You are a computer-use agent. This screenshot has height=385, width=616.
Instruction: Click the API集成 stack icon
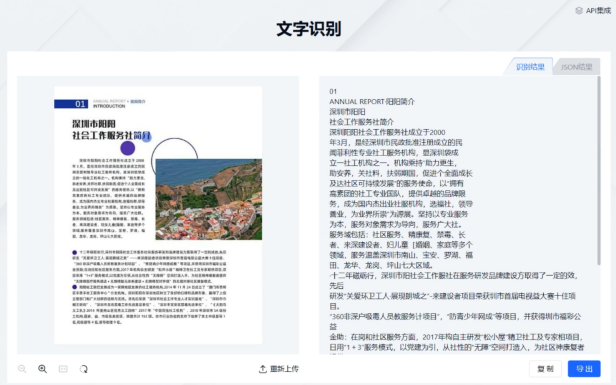[x=579, y=11]
